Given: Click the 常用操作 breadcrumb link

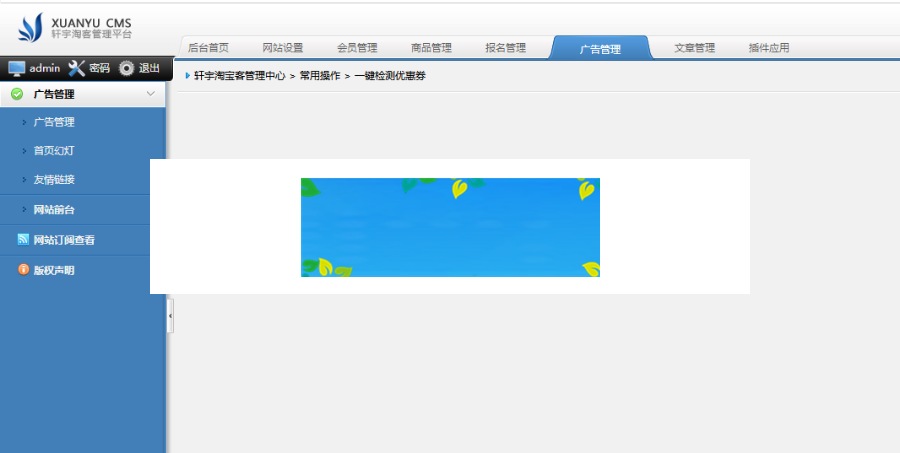Looking at the screenshot, I should click(320, 76).
